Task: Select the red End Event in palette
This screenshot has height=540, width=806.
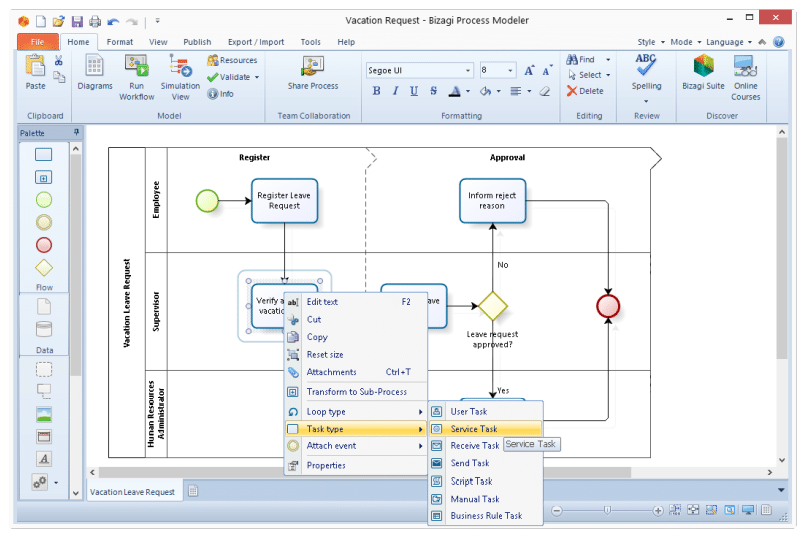Action: click(x=44, y=245)
